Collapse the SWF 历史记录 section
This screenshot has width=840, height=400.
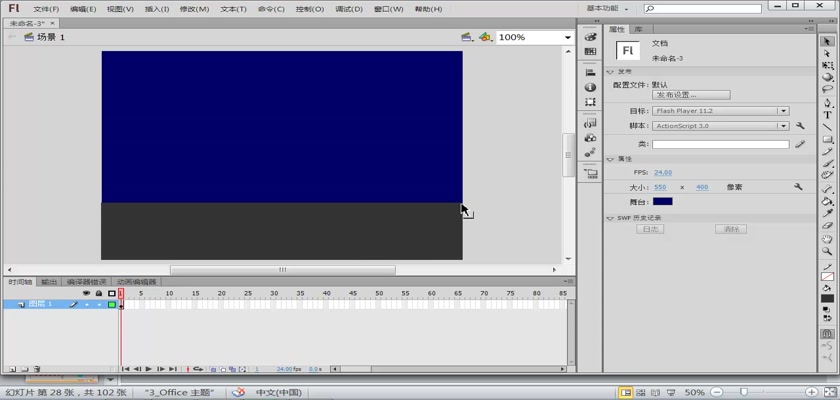coord(610,218)
